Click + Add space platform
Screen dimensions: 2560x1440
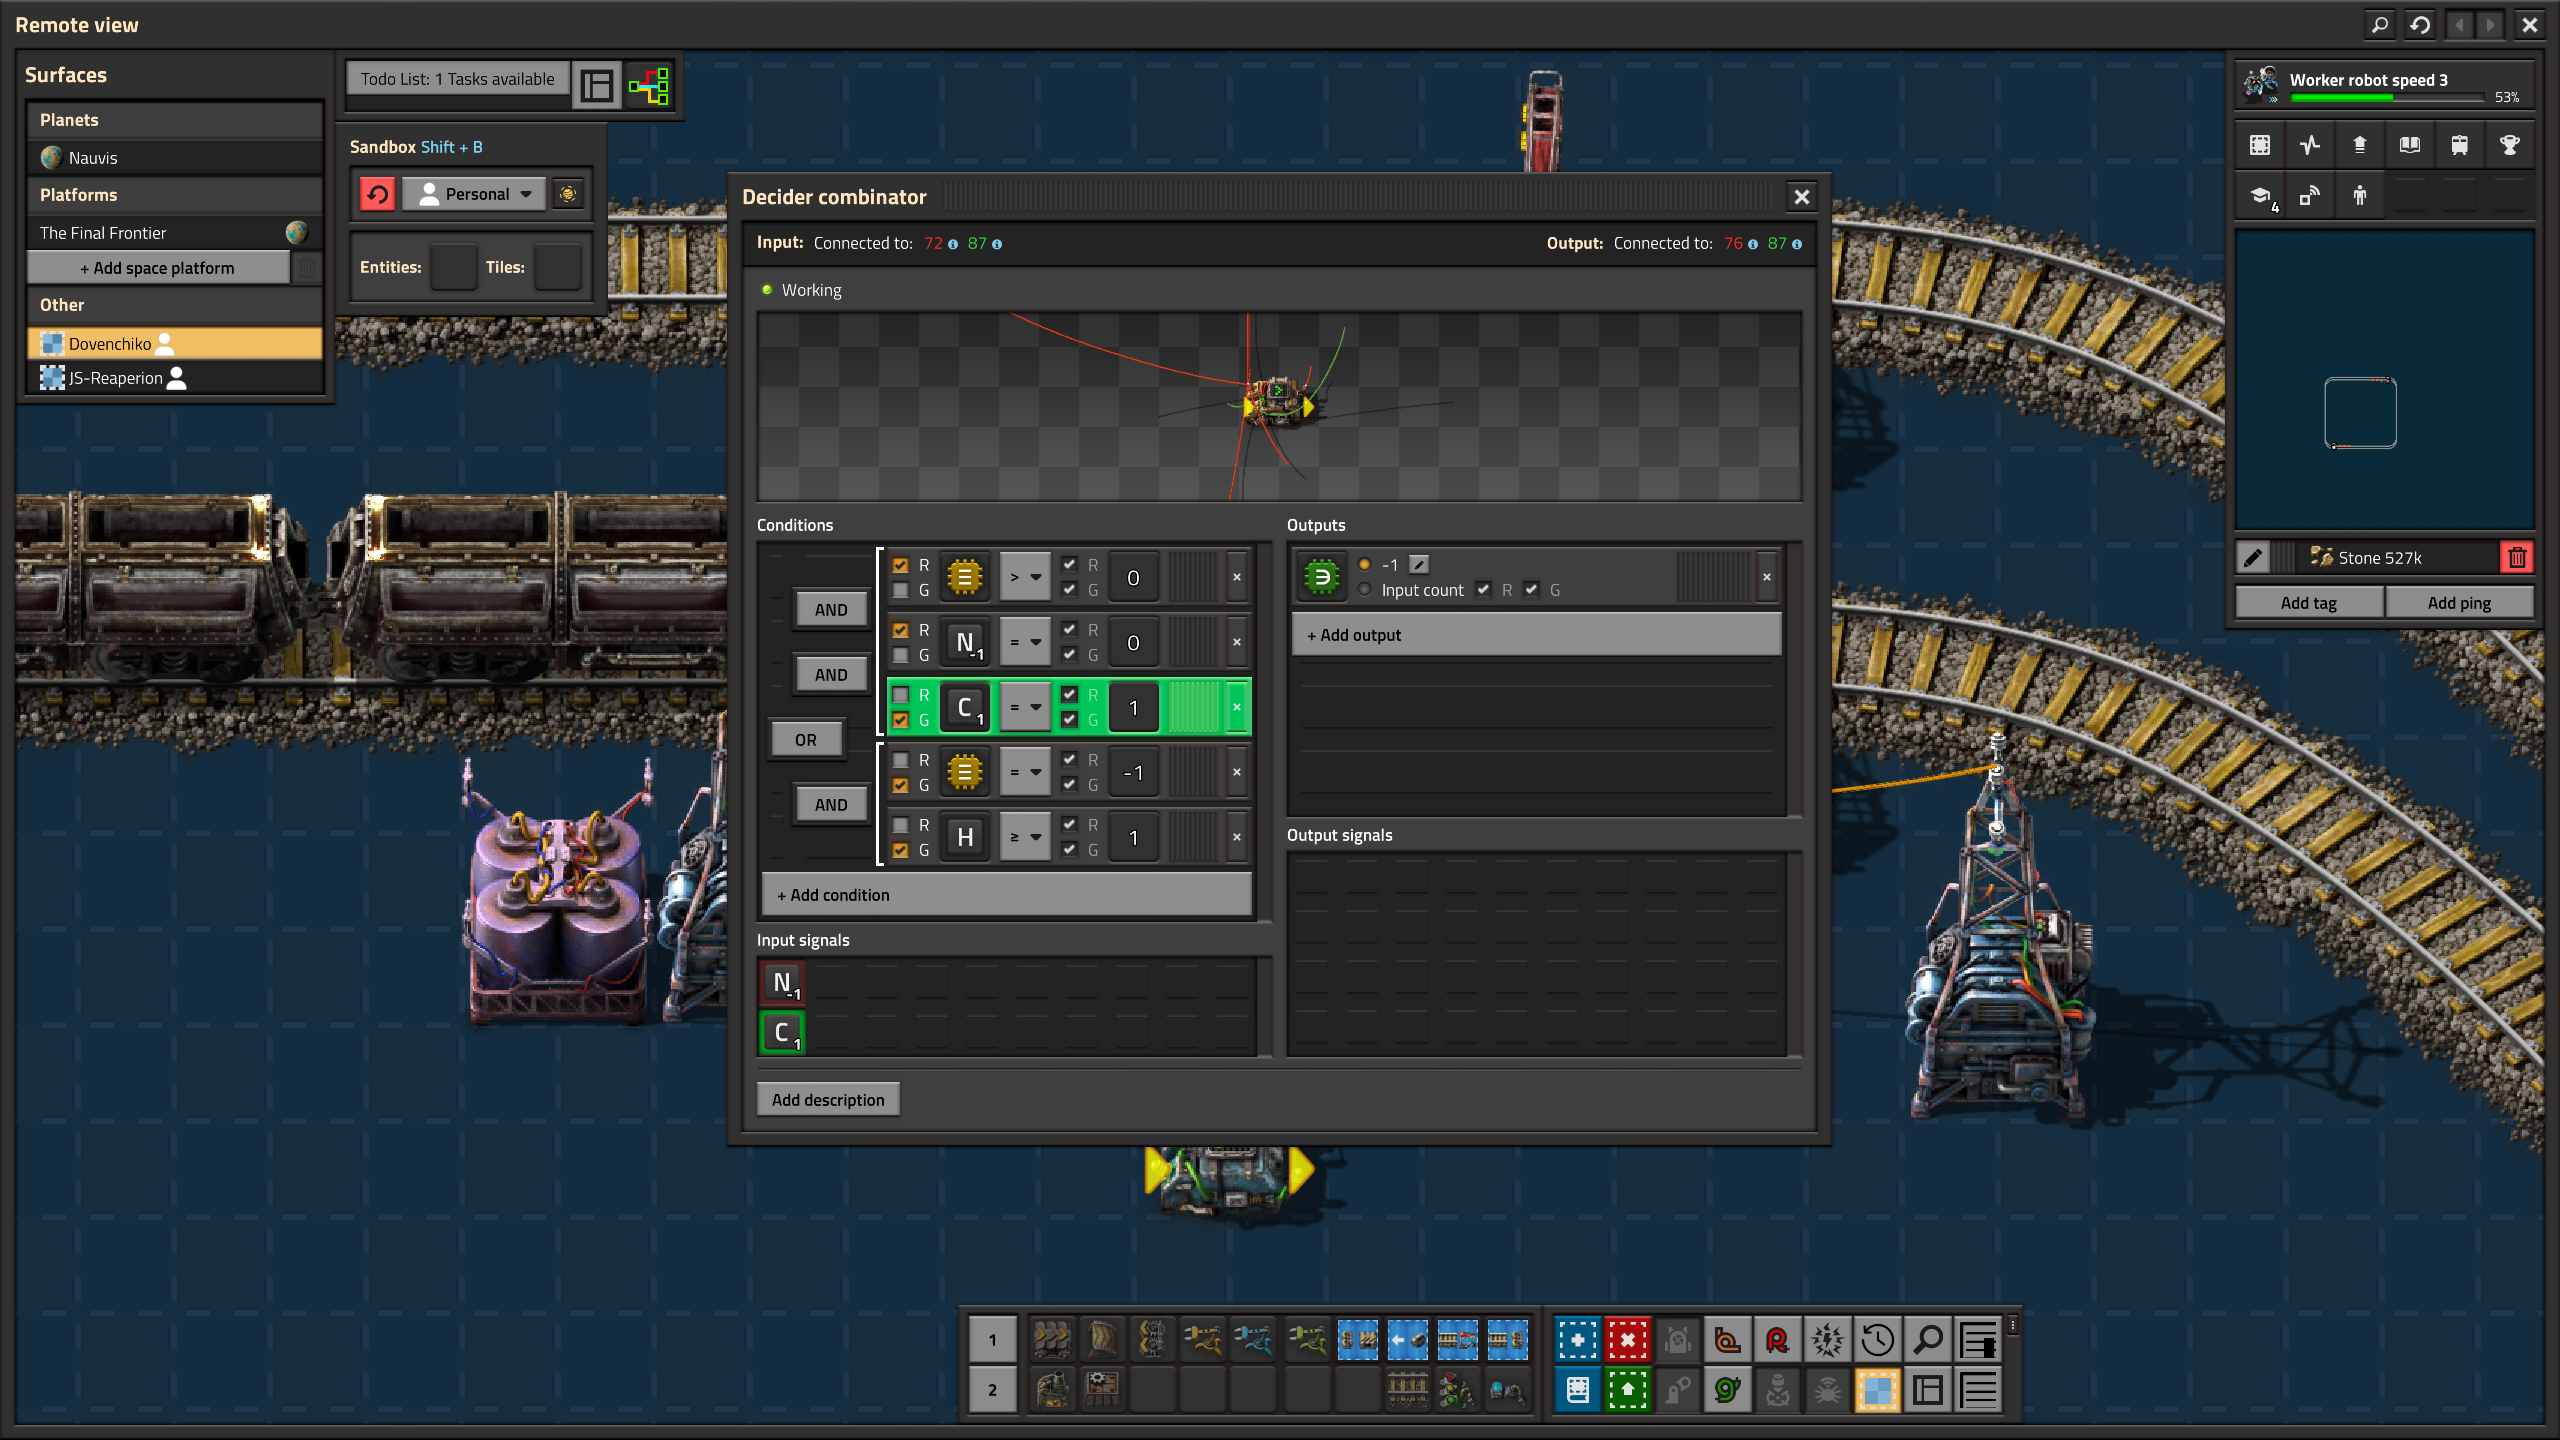[x=158, y=268]
